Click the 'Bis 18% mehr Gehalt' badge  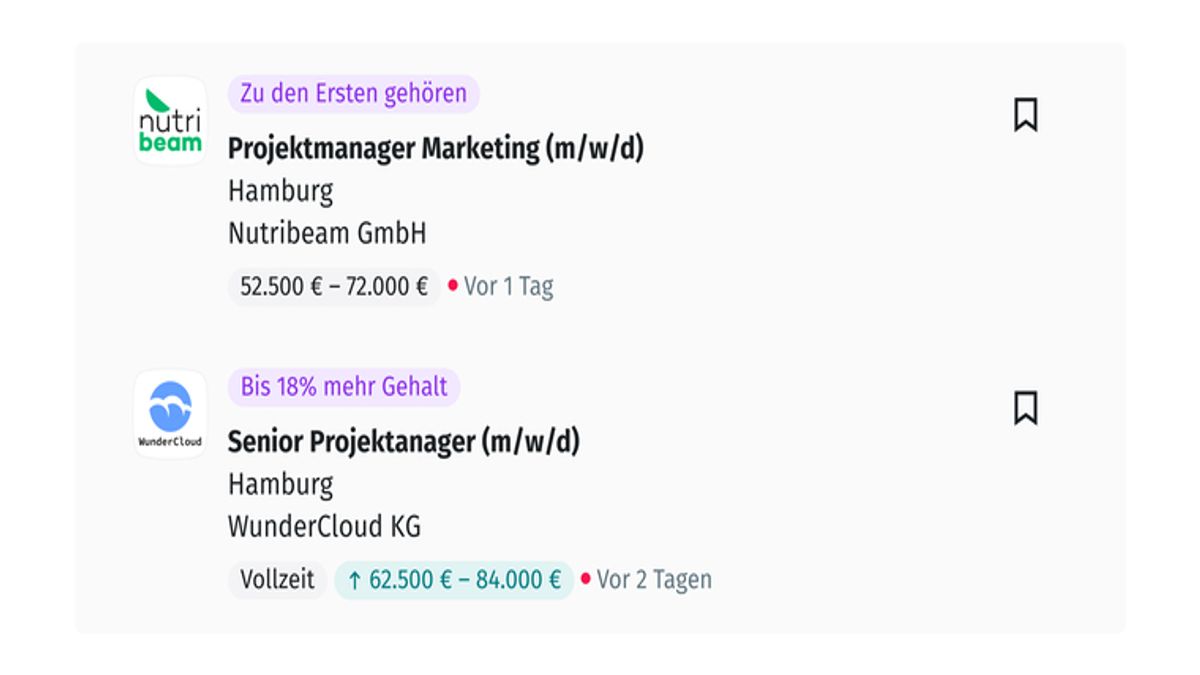(343, 387)
